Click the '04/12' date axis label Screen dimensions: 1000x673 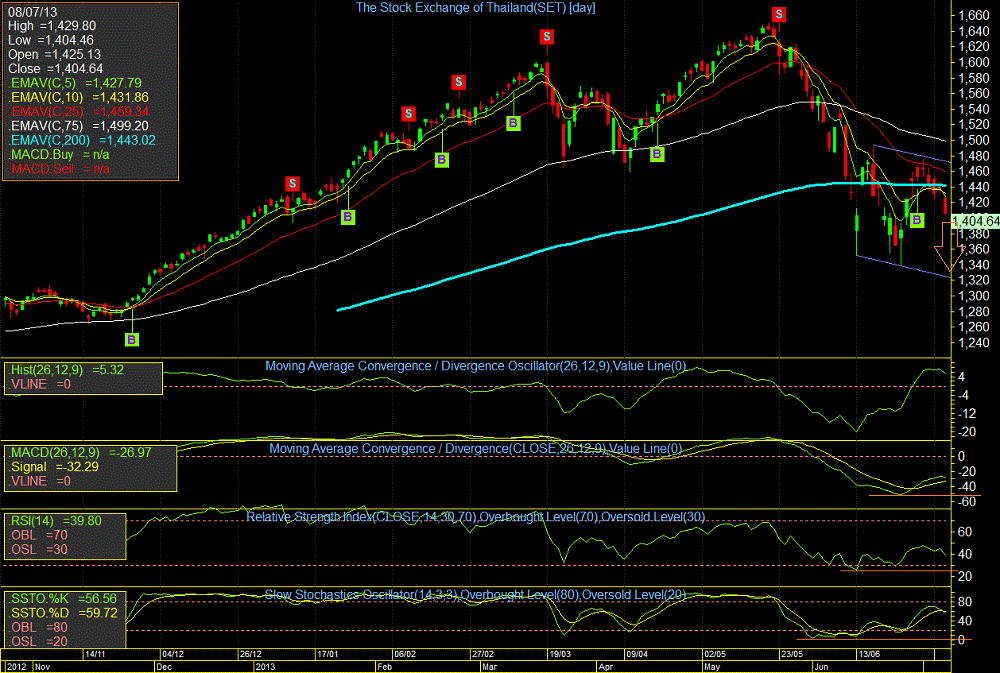click(173, 655)
